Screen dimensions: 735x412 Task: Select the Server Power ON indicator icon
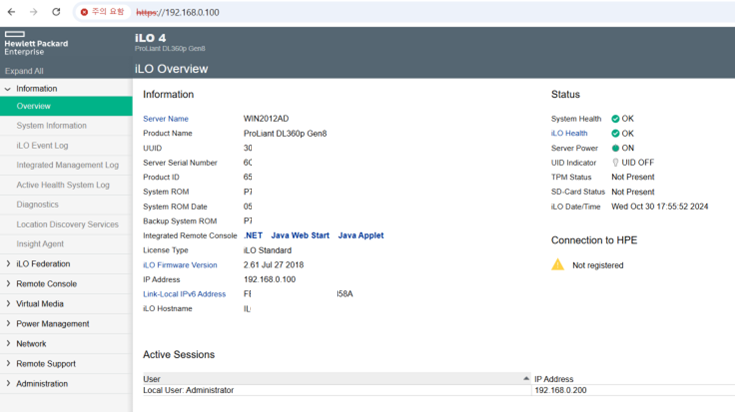coord(615,148)
